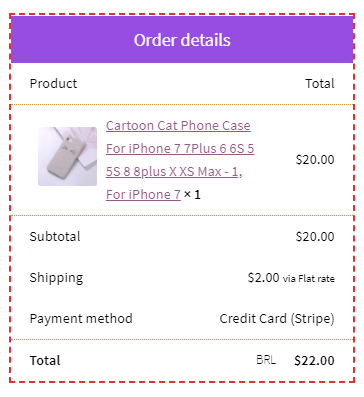The height and width of the screenshot is (397, 364).
Task: Click the $2.00 shipping amount
Action: pyautogui.click(x=263, y=277)
